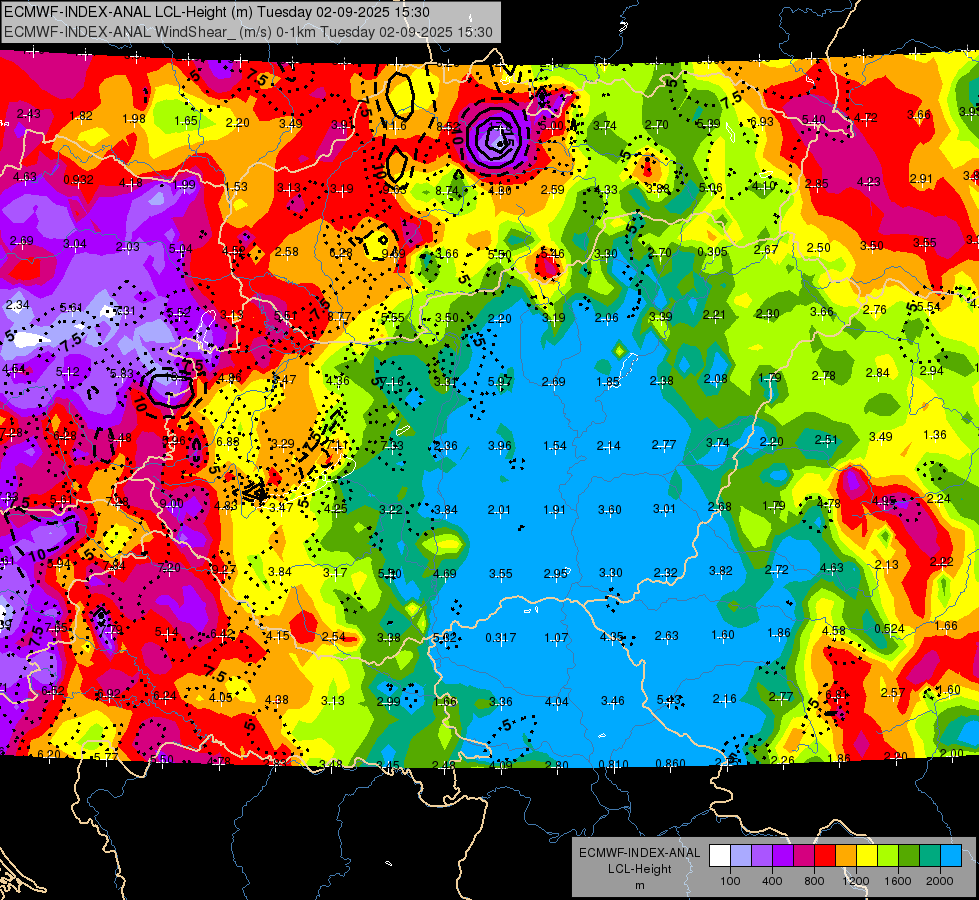979x900 pixels.
Task: Click the shear value 6.93
Action: point(762,122)
